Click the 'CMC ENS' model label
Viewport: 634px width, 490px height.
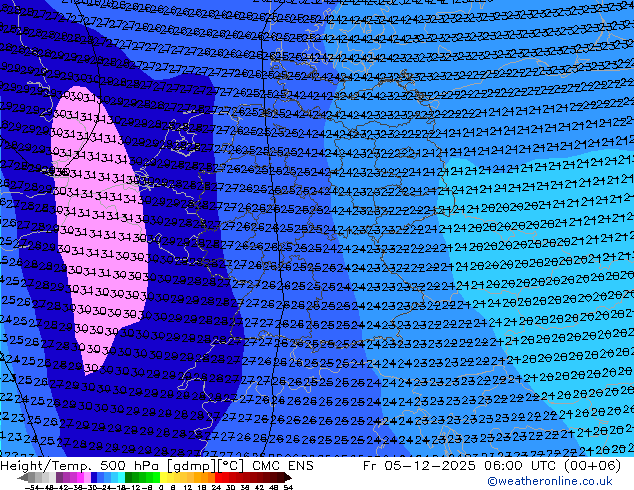click(283, 466)
